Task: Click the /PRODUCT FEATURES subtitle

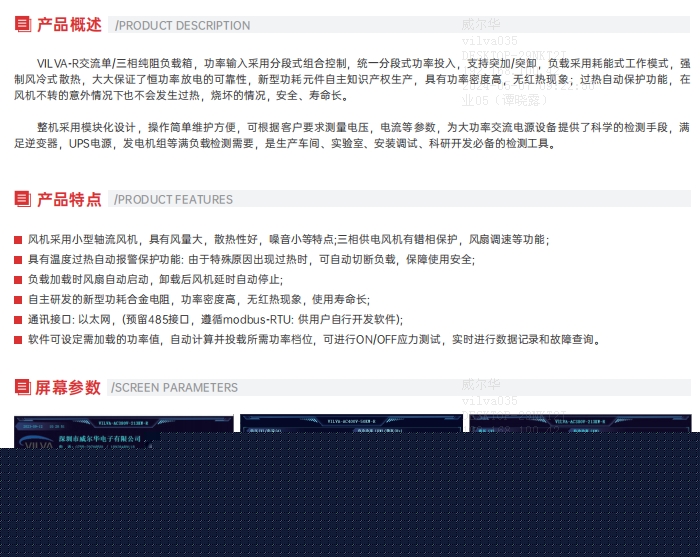Action: pyautogui.click(x=174, y=200)
